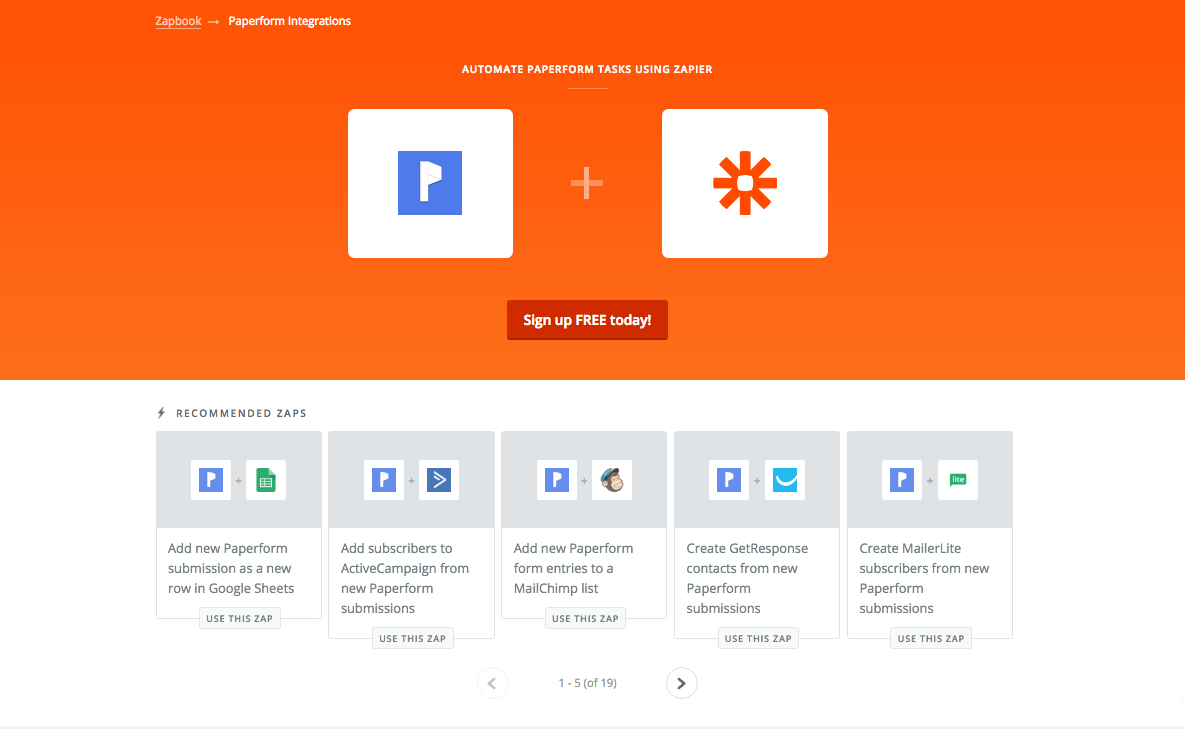Click the large Zapier asterisk logo tile
Viewport: 1185px width, 729px height.
coord(744,184)
